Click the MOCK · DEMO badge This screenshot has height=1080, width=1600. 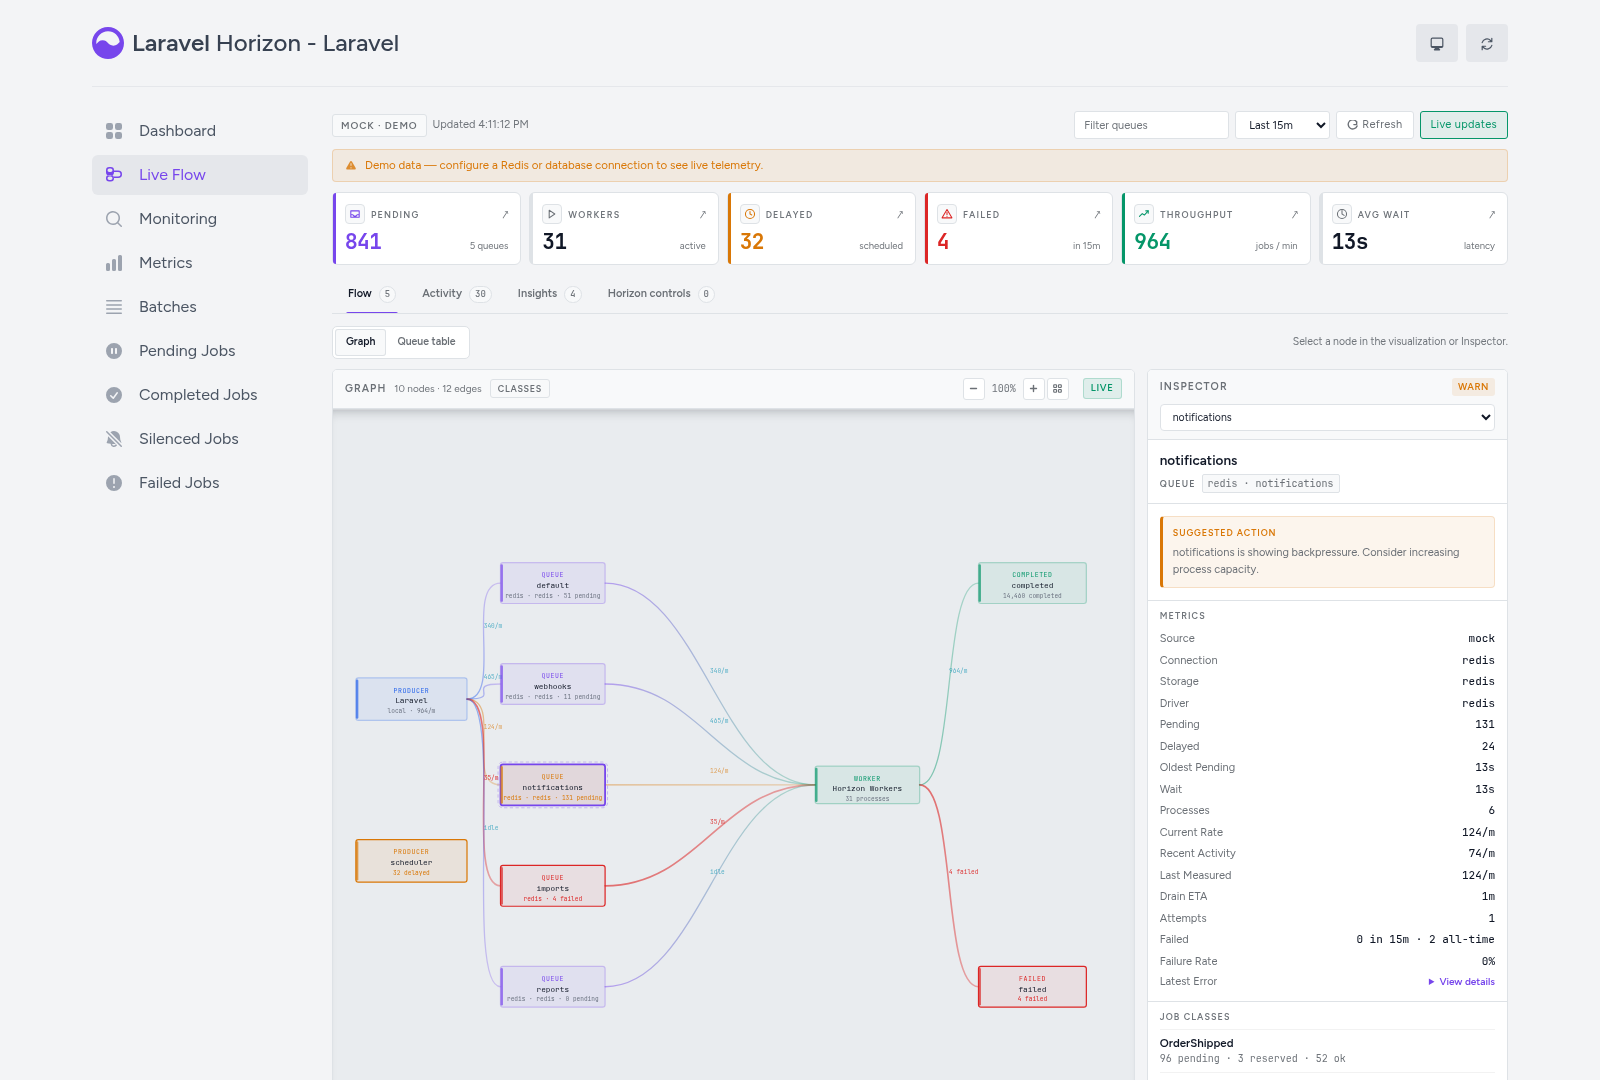tap(379, 125)
